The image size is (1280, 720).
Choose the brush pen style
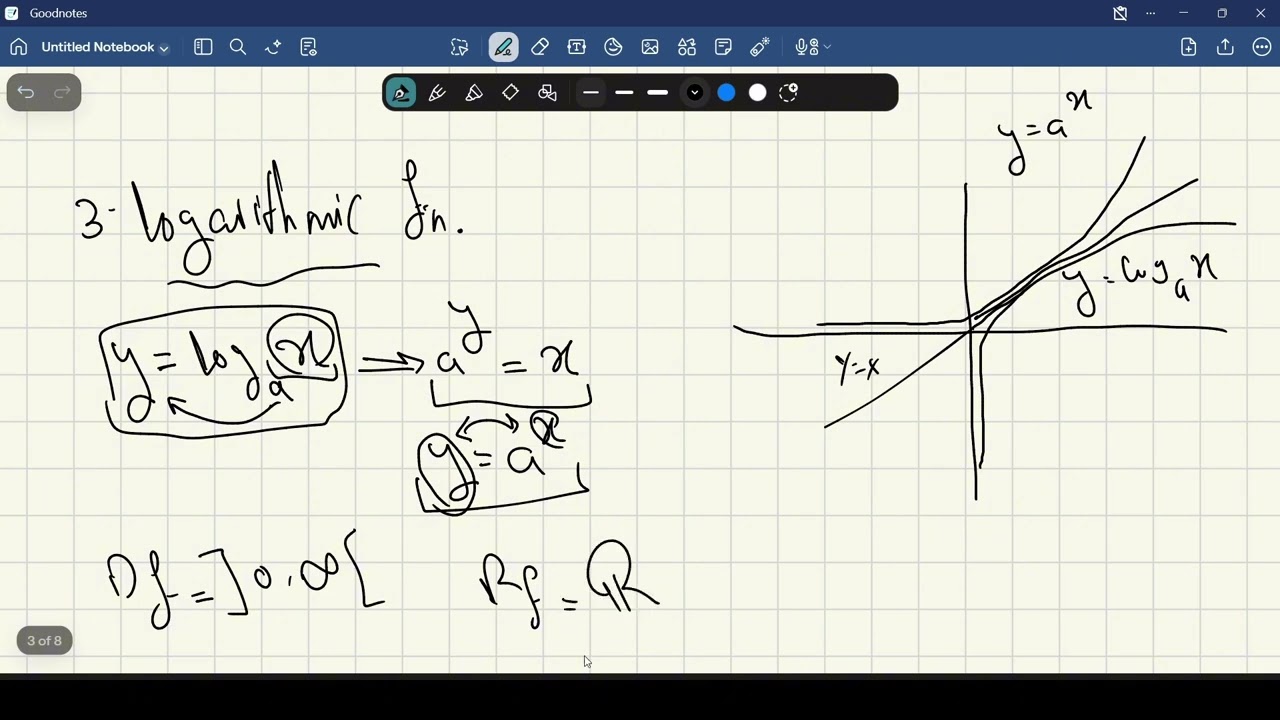click(474, 93)
